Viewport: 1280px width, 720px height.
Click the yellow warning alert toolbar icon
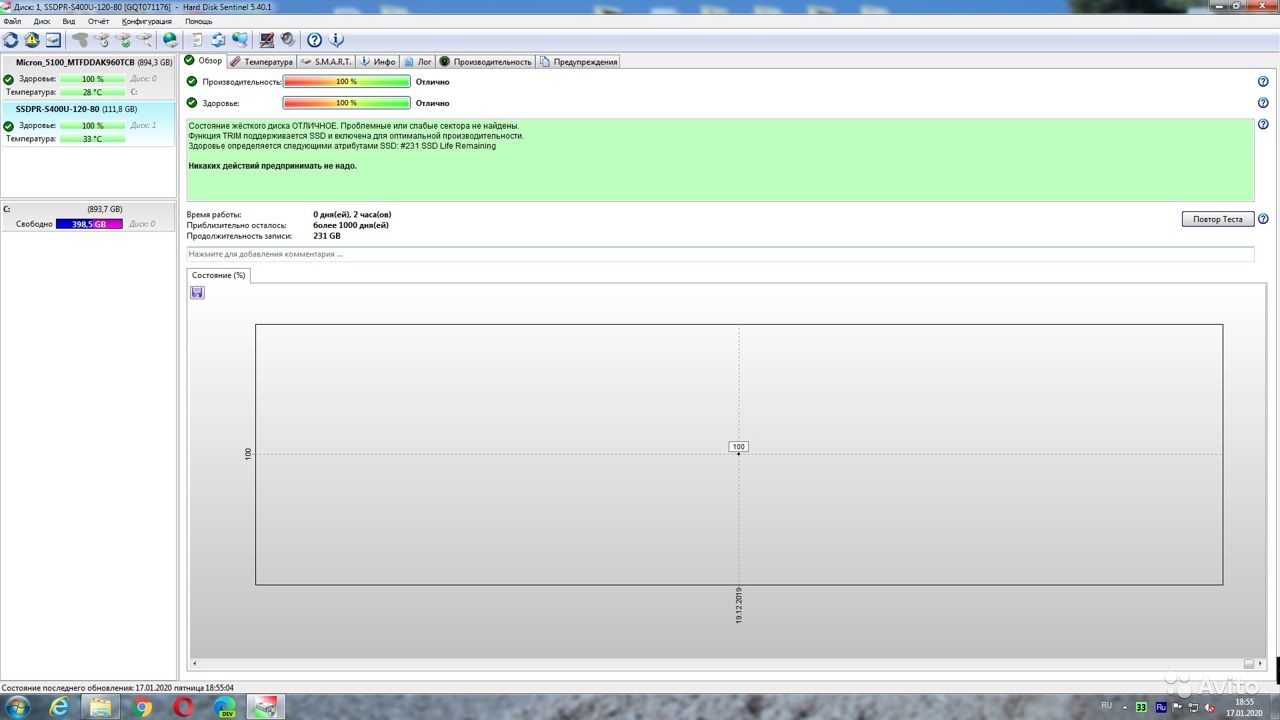coord(32,40)
